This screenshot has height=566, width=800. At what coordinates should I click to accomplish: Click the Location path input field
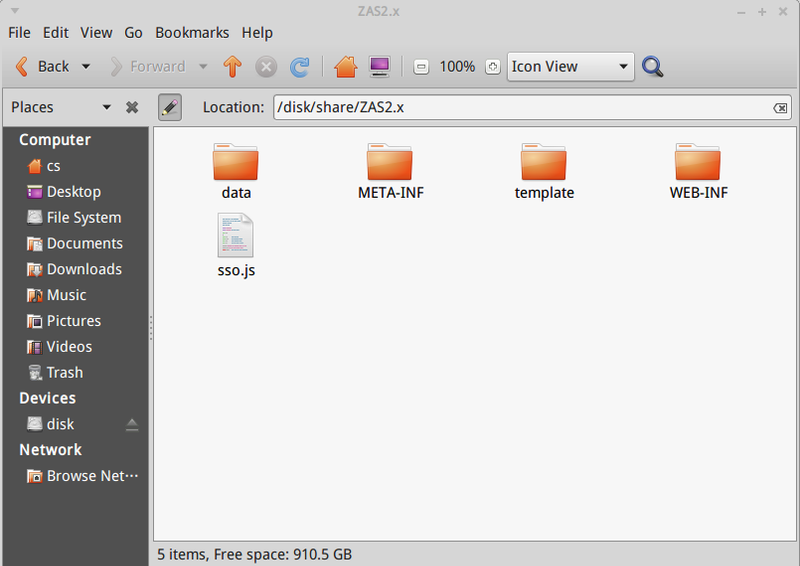click(520, 108)
